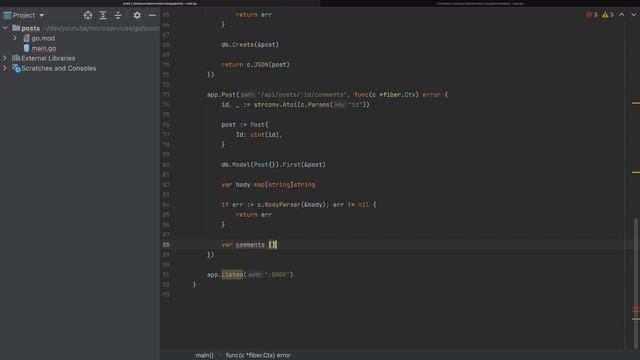Viewport: 640px width, 360px height.
Task: Click the c.BodyParser(&body) condition line
Action: pos(298,204)
